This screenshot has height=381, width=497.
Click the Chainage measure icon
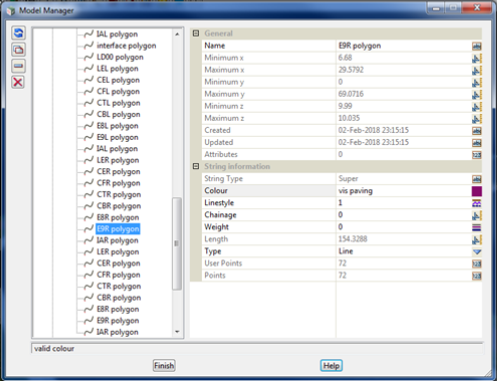point(477,215)
